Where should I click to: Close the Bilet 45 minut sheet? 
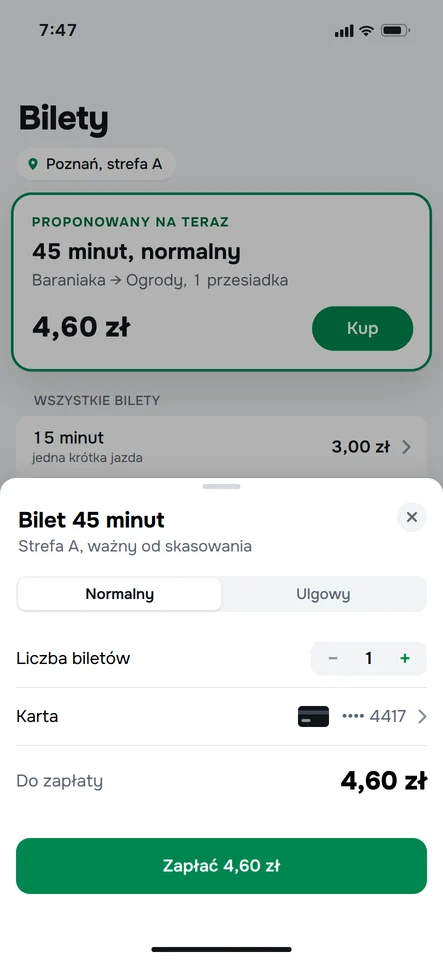(x=412, y=517)
